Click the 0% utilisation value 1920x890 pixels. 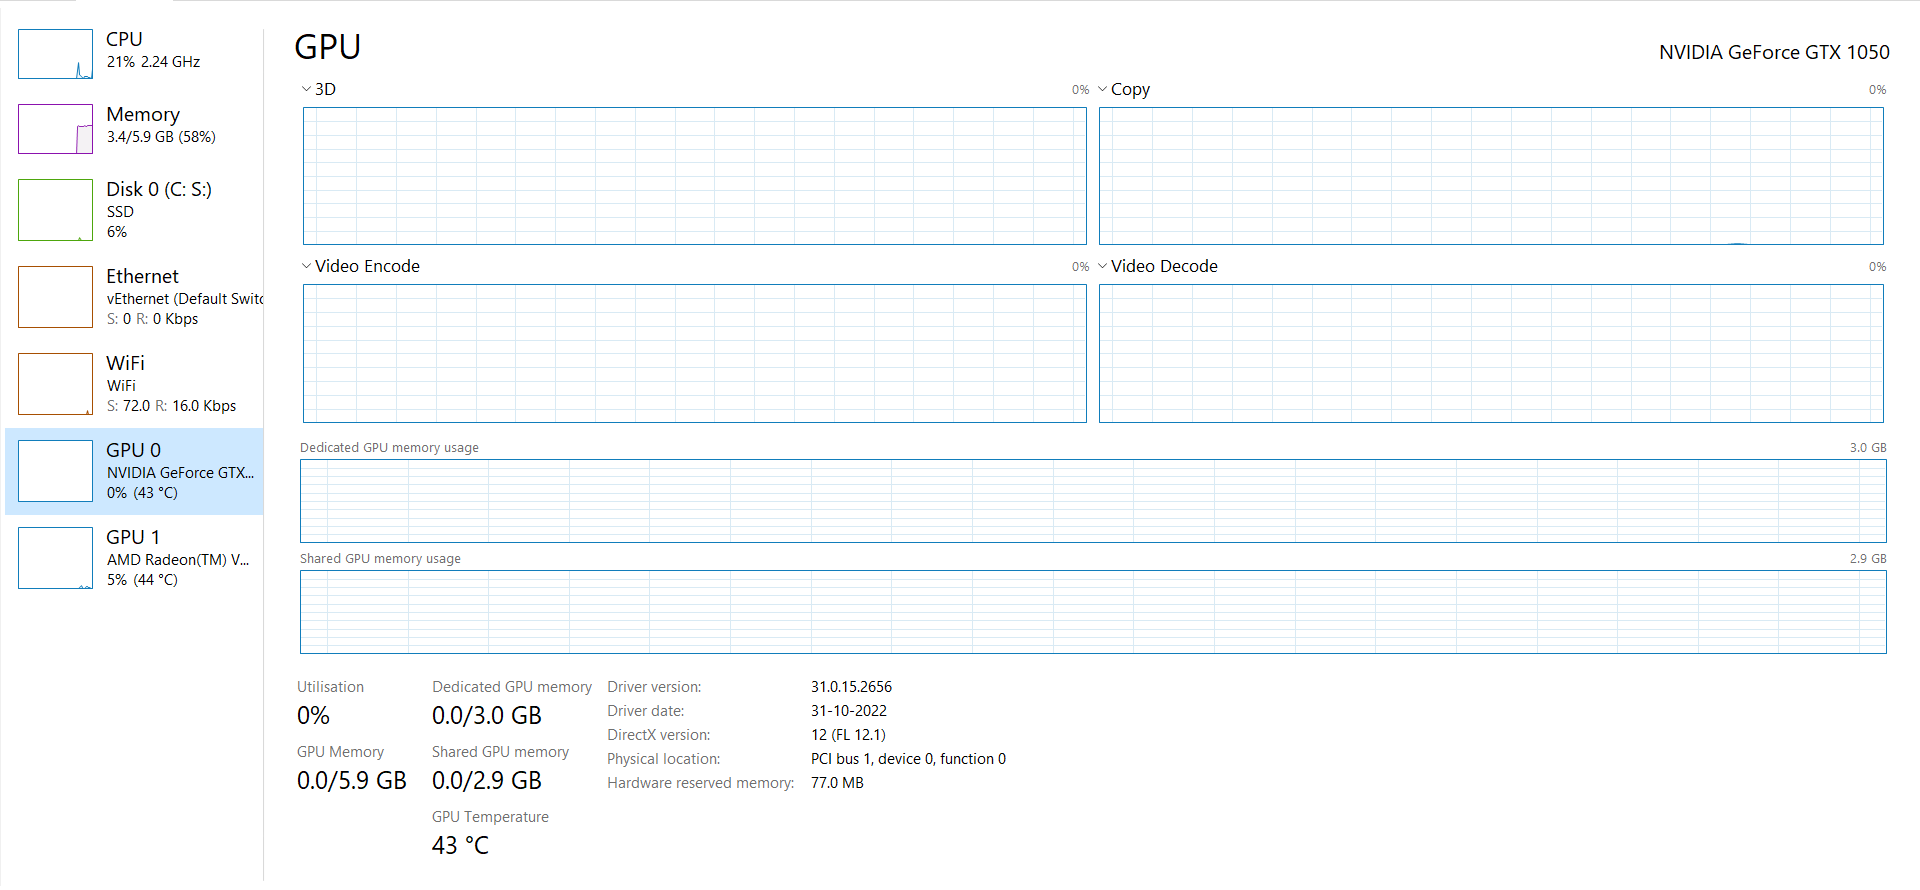tap(313, 716)
